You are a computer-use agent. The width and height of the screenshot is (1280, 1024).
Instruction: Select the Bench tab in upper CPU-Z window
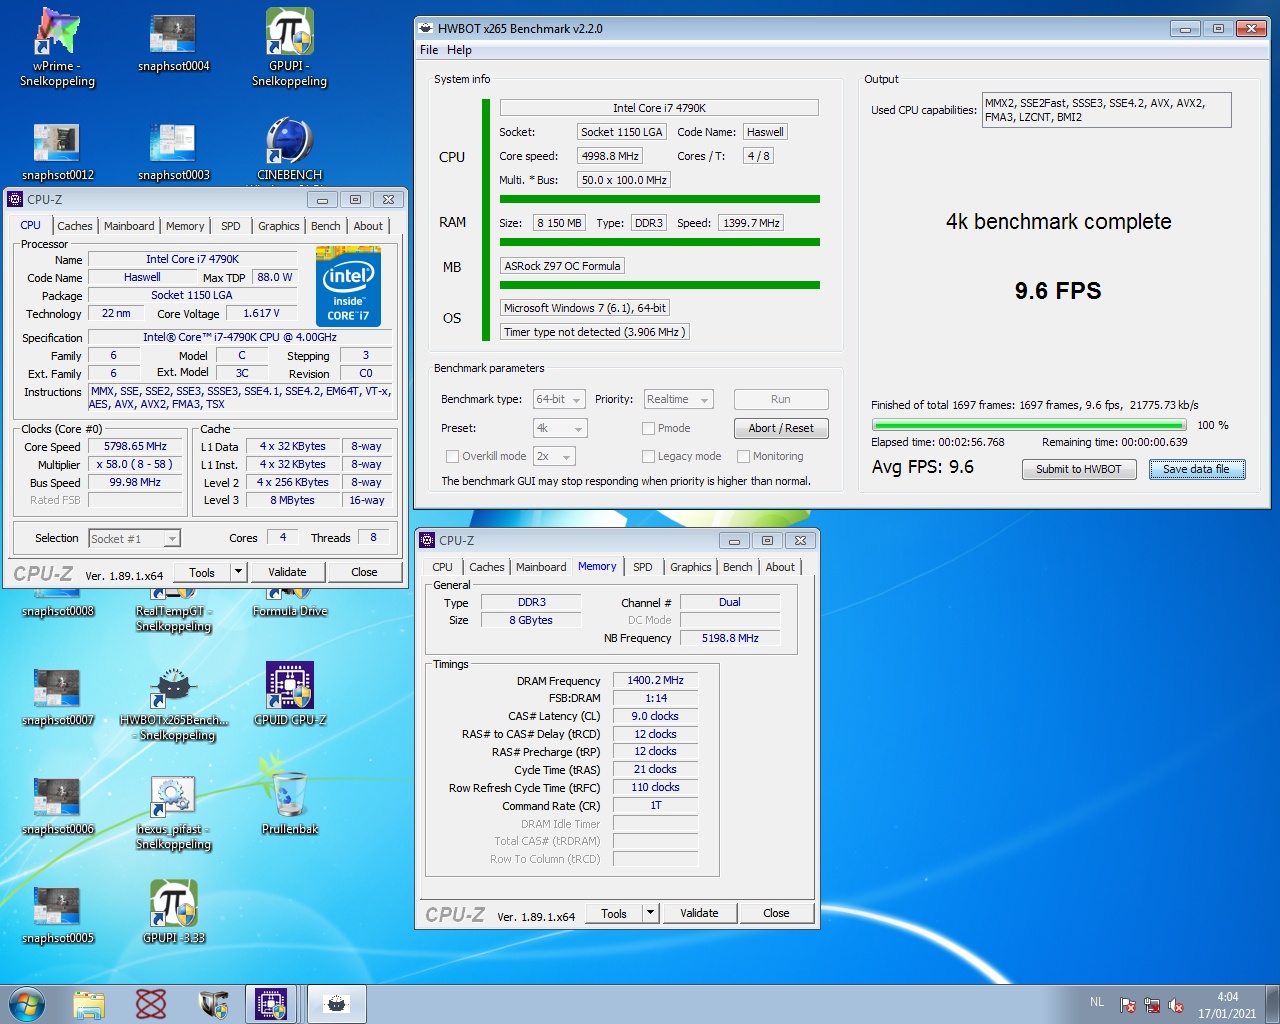(x=325, y=226)
